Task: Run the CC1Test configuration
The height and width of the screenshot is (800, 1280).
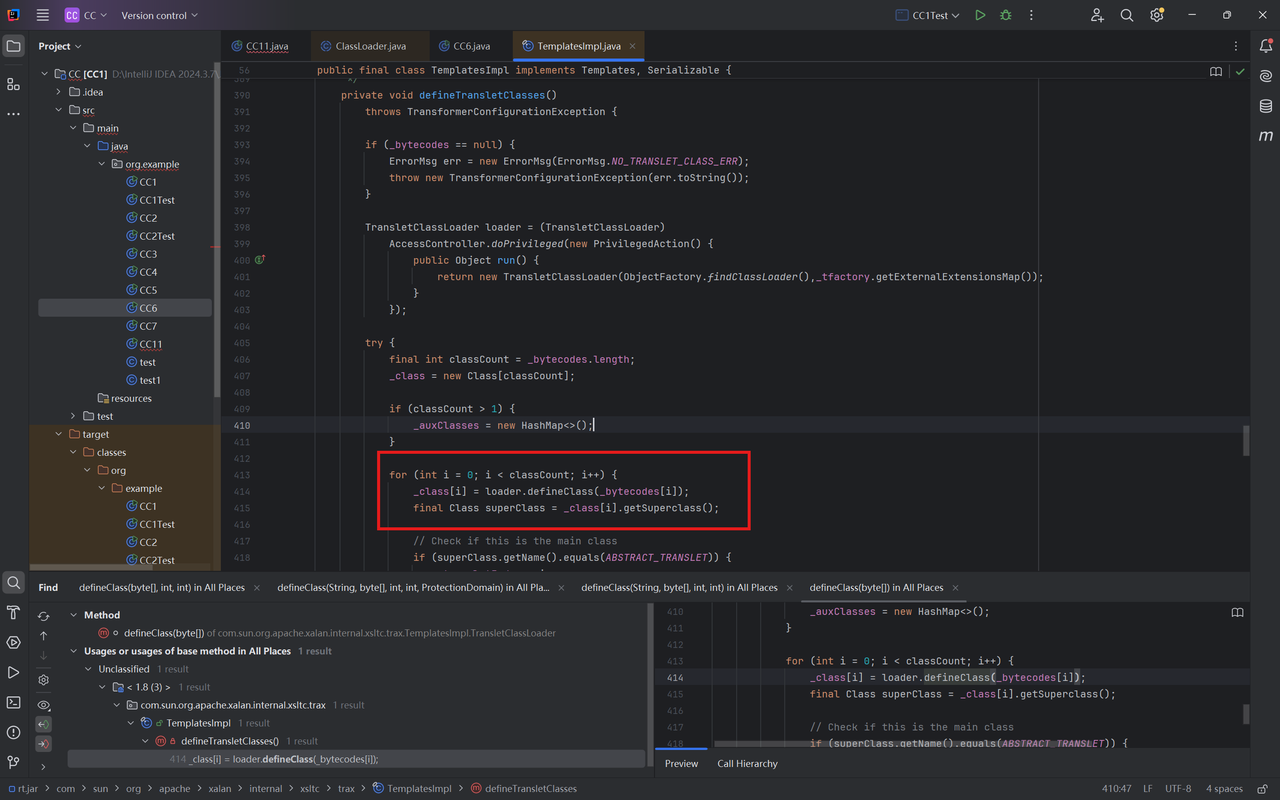Action: 980,15
